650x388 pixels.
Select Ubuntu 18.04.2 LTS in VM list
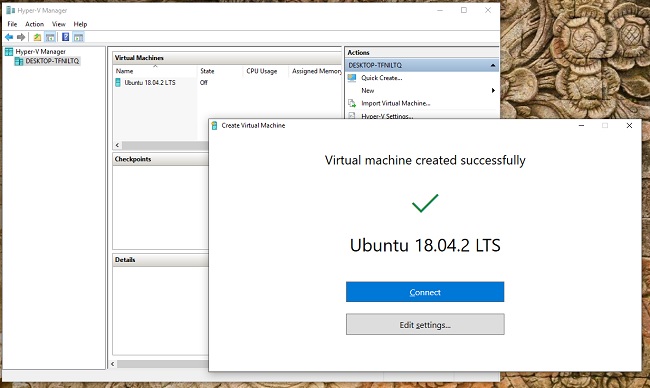(x=150, y=82)
